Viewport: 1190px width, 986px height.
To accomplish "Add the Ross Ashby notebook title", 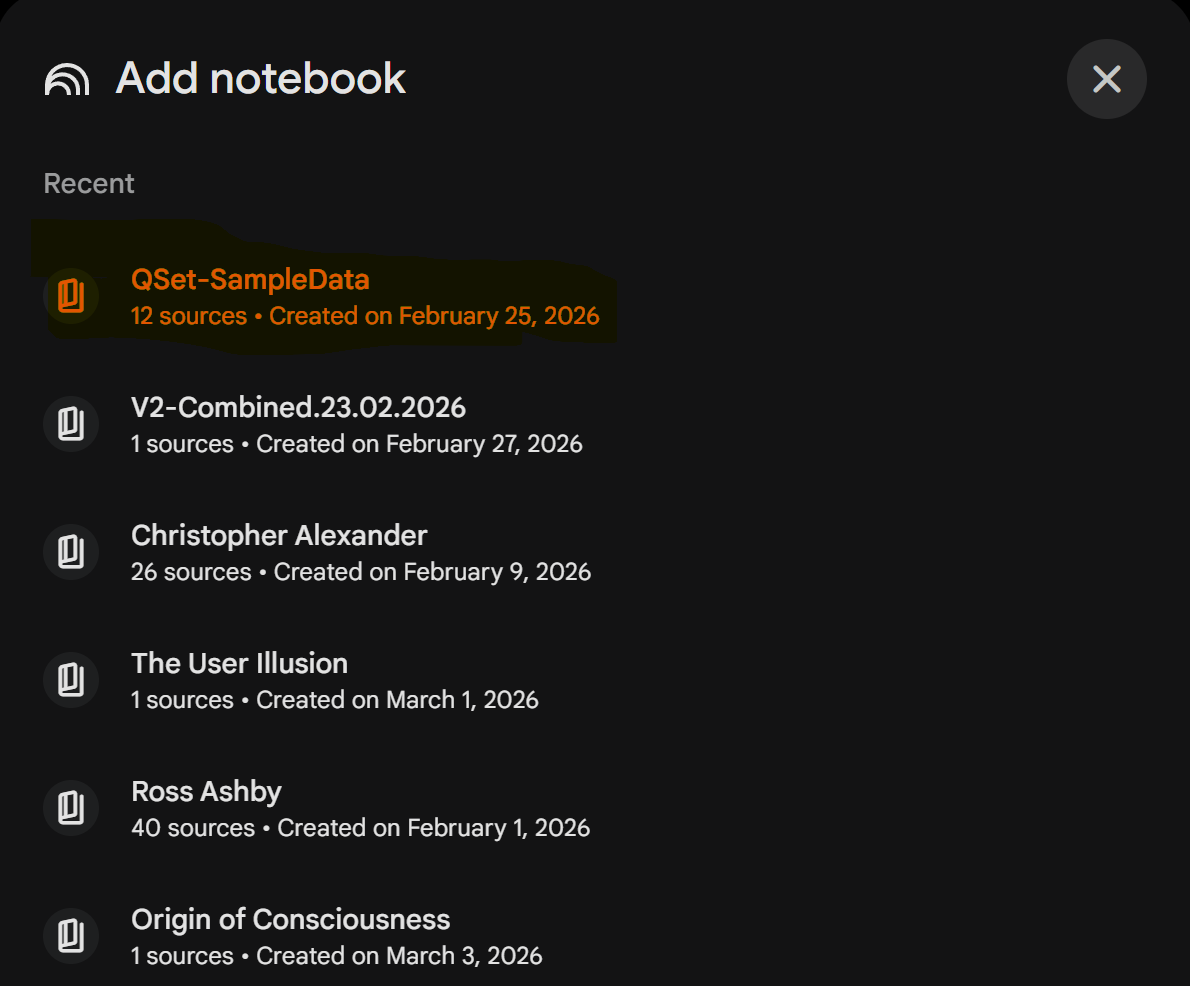I will 206,791.
